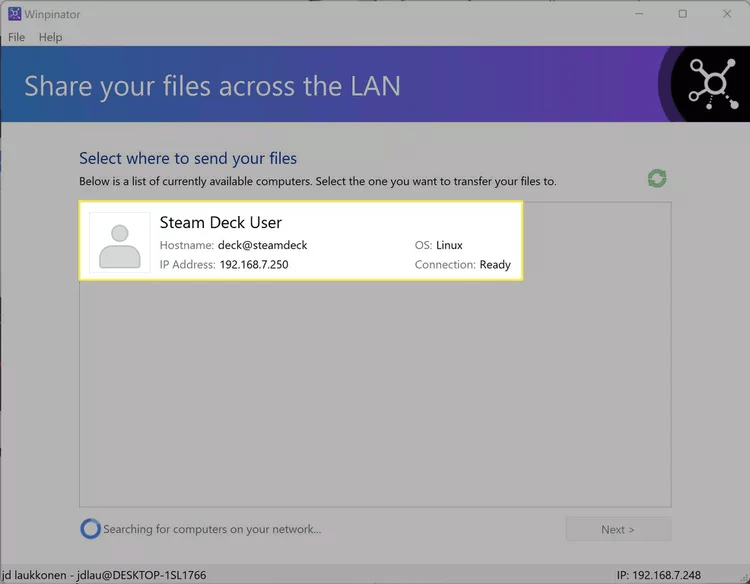Click the network share logo in banner
This screenshot has width=750, height=584.
711,83
